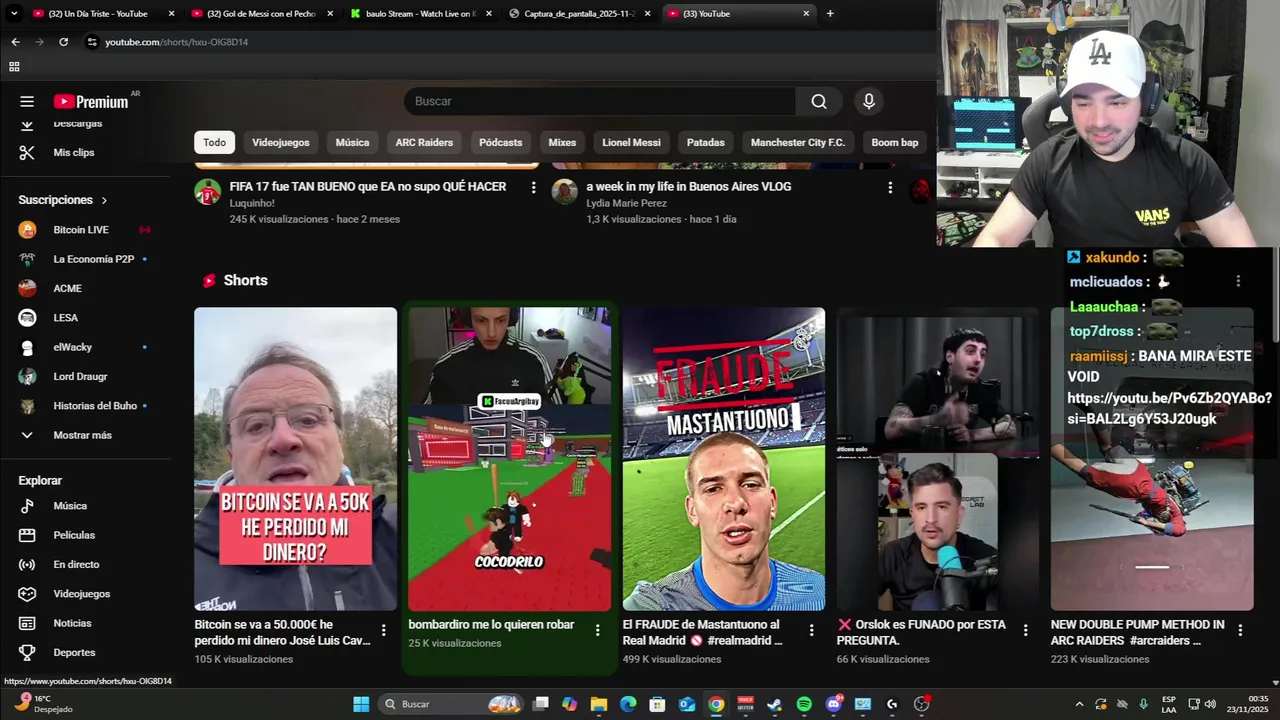This screenshot has height=720, width=1280.
Task: Open options menu for bombardiro short
Action: pos(597,630)
